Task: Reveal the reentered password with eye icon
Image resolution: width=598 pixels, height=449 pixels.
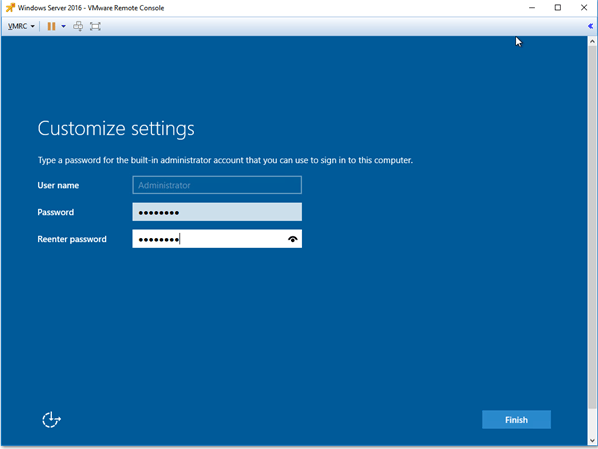Action: tap(293, 239)
